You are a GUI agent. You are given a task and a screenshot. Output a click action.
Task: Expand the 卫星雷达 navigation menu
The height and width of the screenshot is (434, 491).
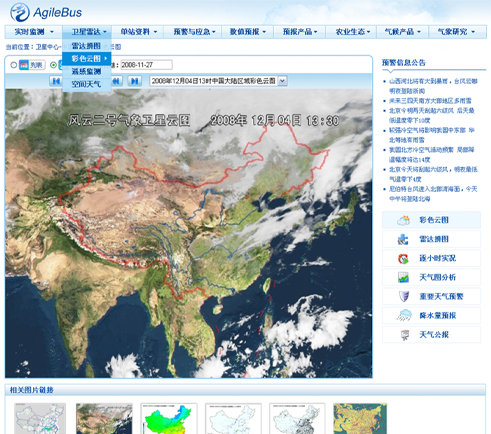tap(87, 32)
